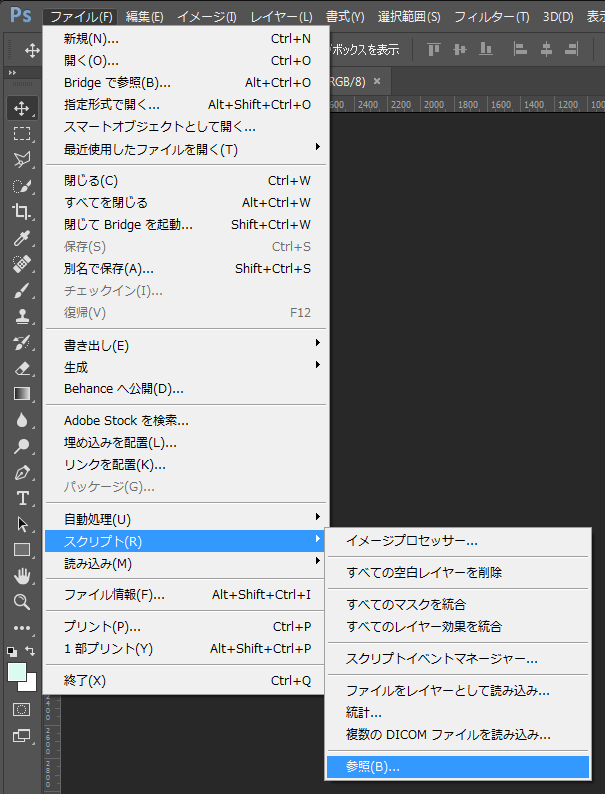Select the Quick Selection tool
605x794 pixels.
pos(22,186)
